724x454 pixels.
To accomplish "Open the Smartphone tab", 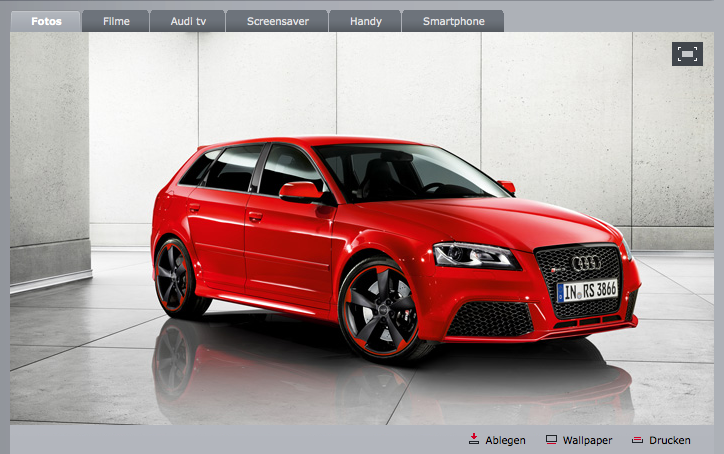I will 453,21.
